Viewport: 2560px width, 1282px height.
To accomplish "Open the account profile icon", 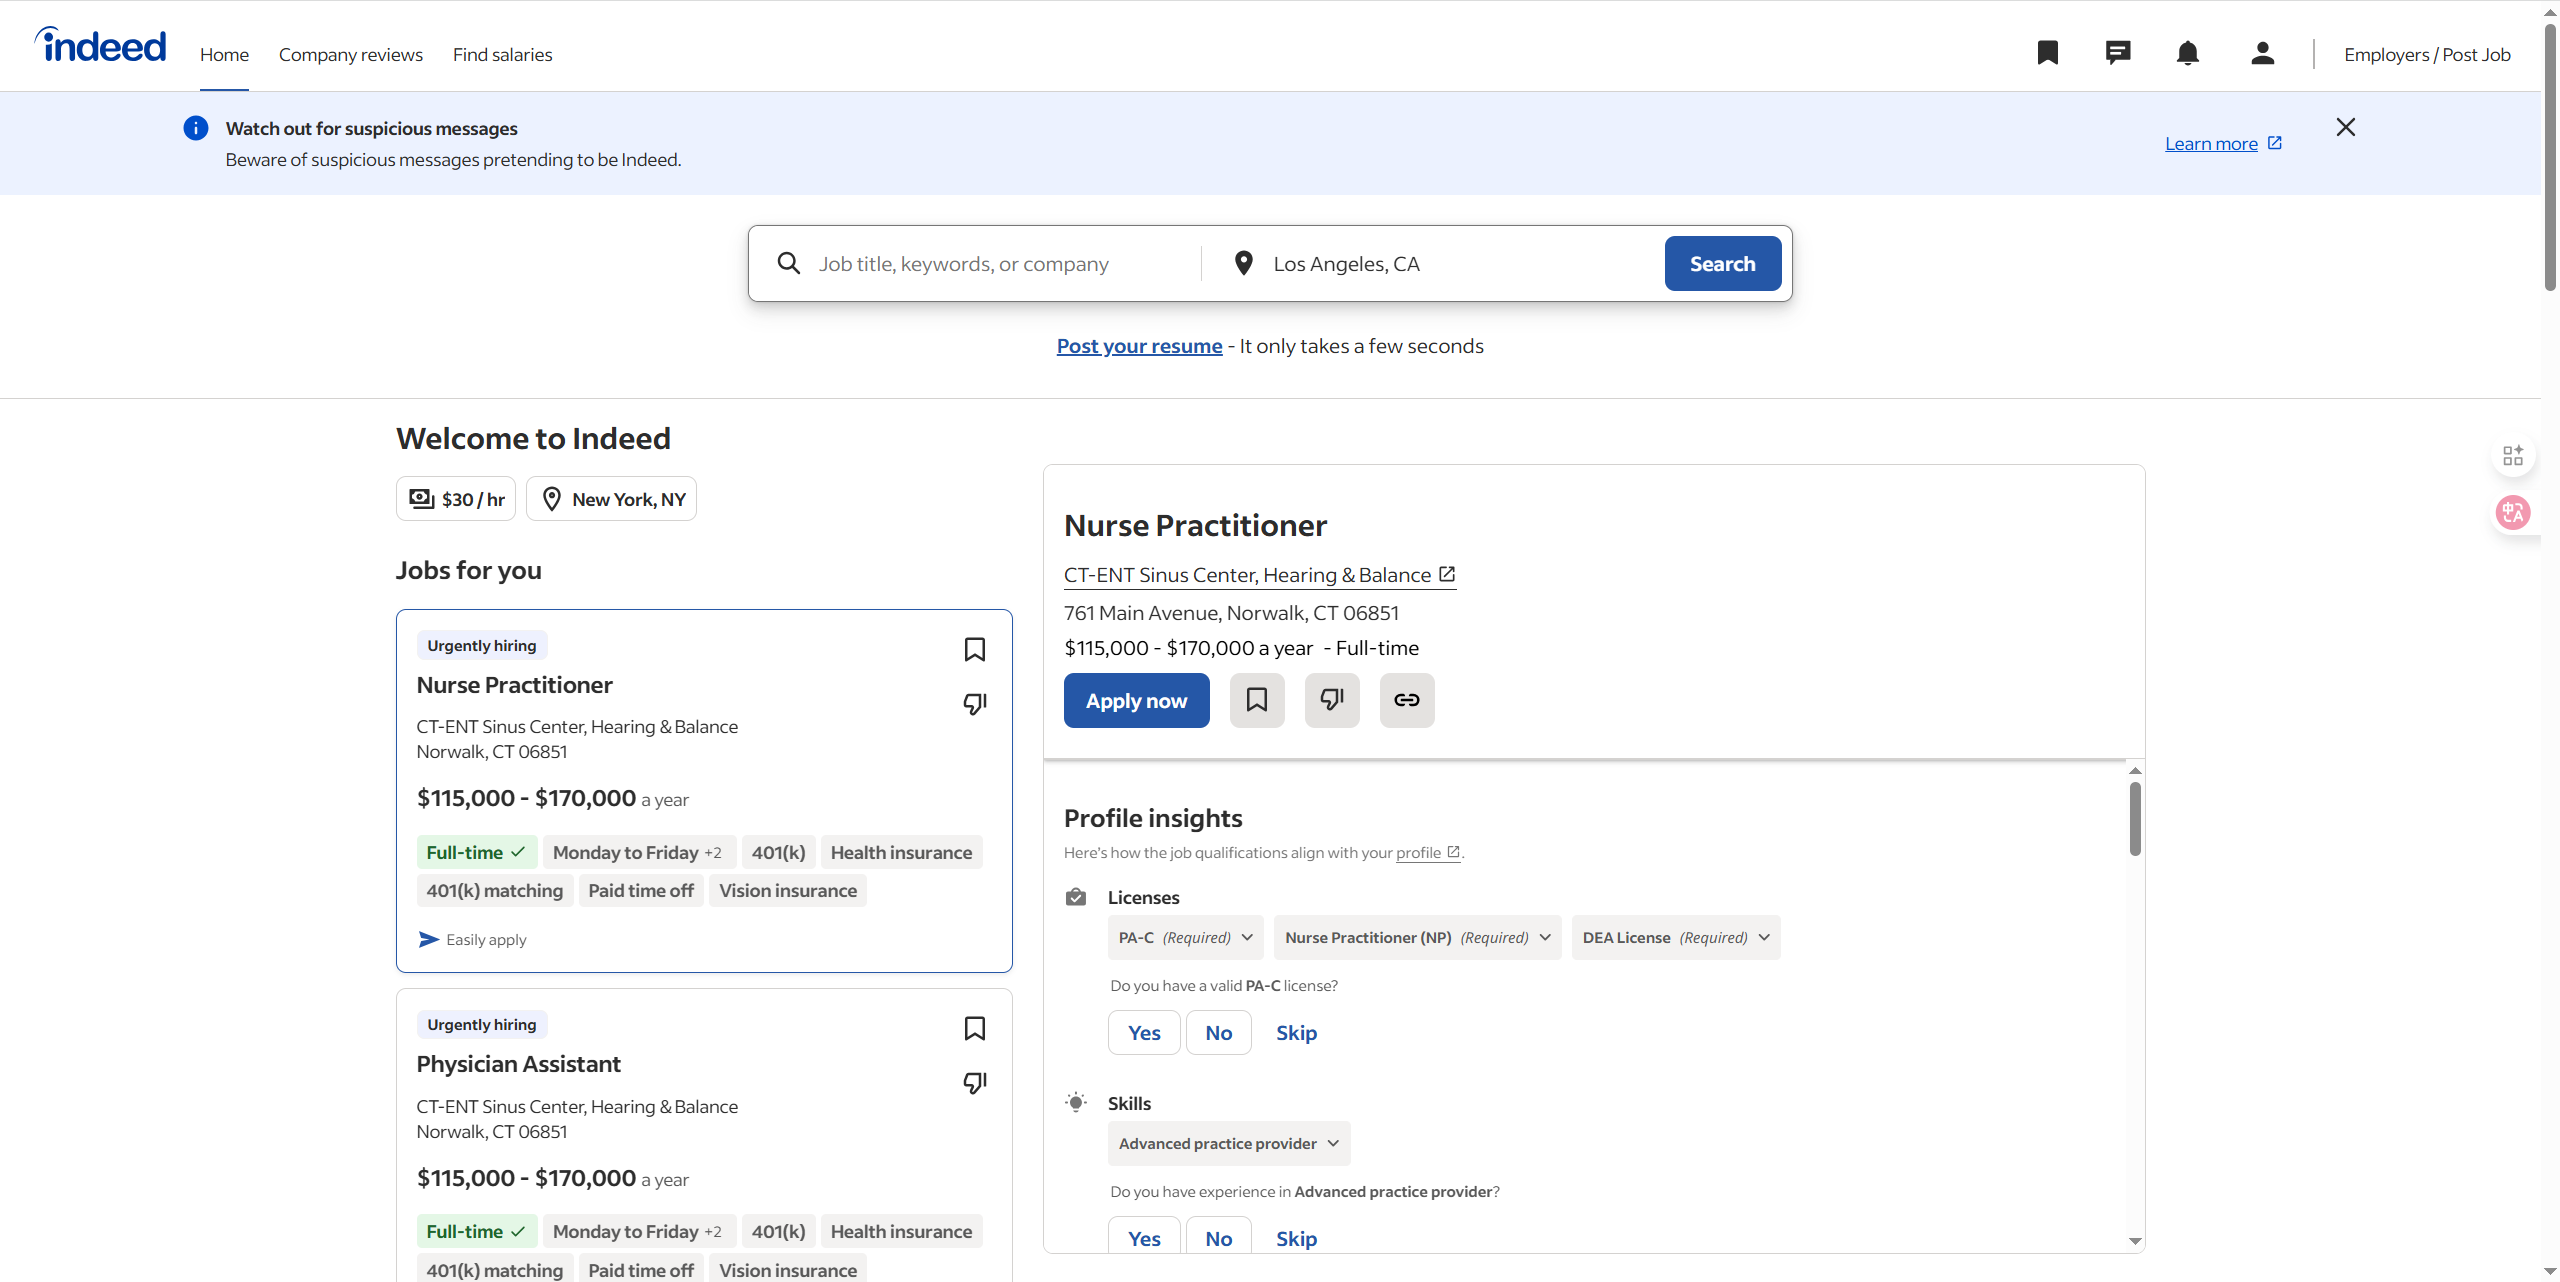I will 2262,53.
